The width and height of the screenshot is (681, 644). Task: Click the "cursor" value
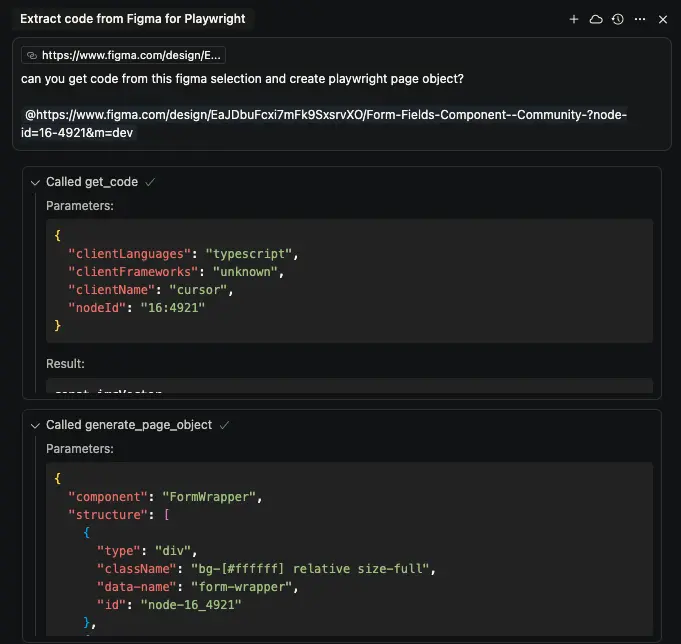coord(198,290)
